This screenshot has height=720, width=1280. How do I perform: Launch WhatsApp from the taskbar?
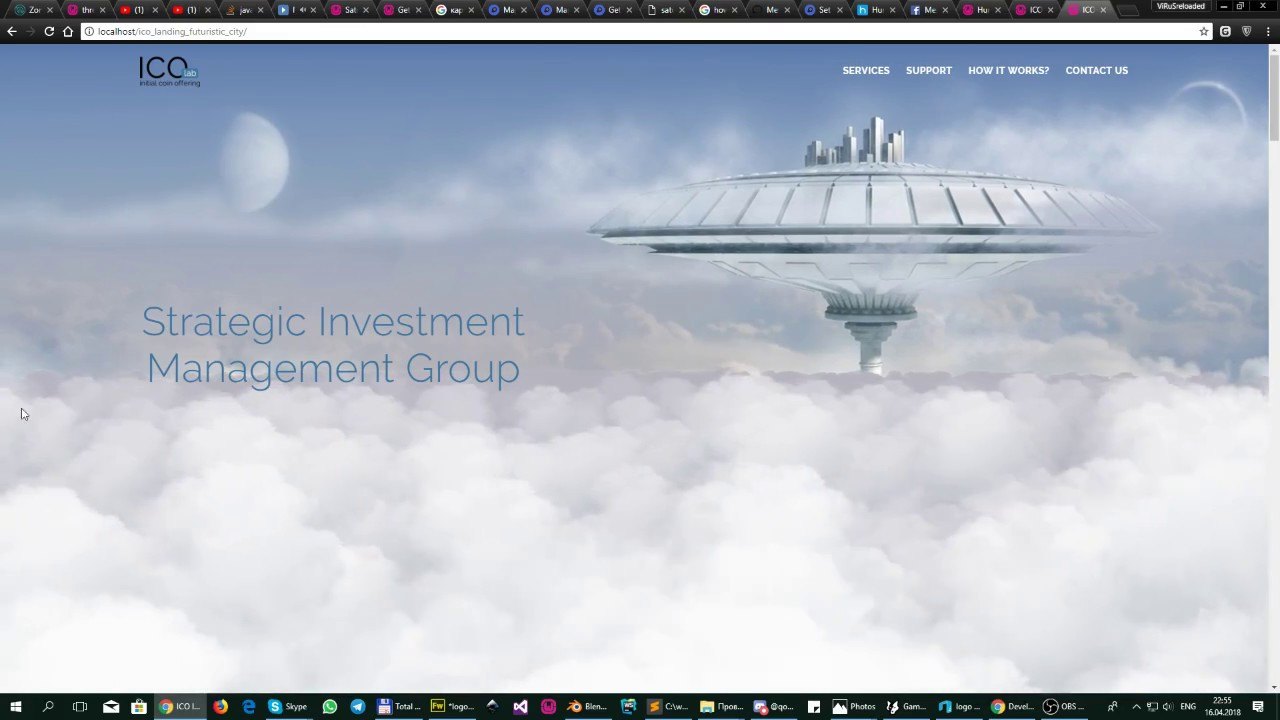coord(330,706)
